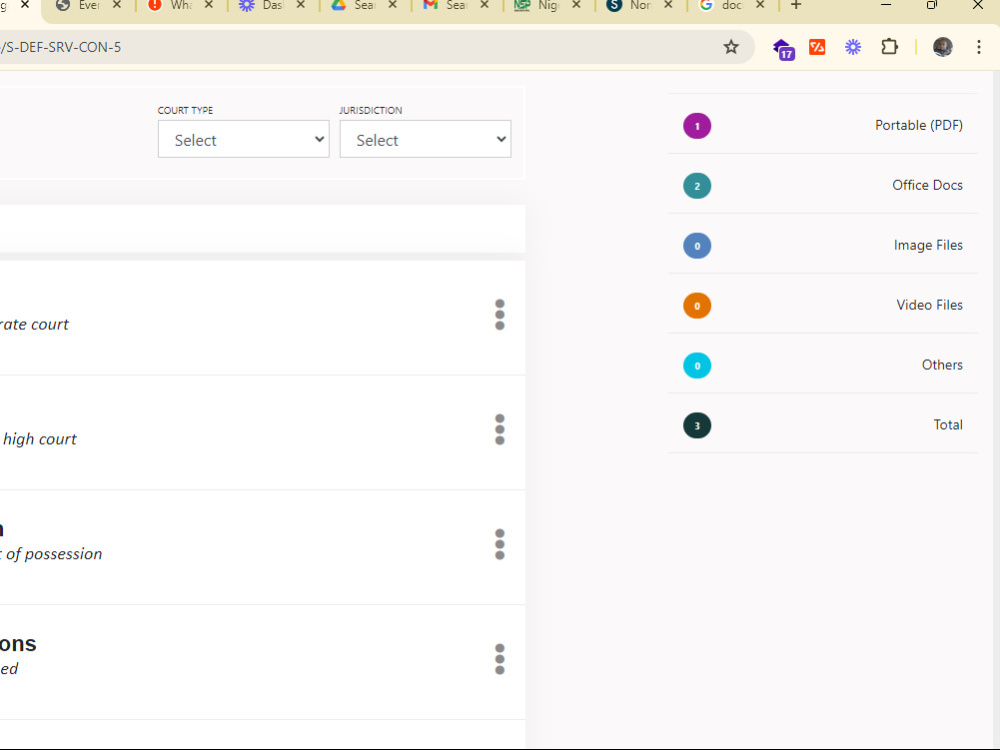
Task: Open options menu for 'rate court' row
Action: (500, 314)
